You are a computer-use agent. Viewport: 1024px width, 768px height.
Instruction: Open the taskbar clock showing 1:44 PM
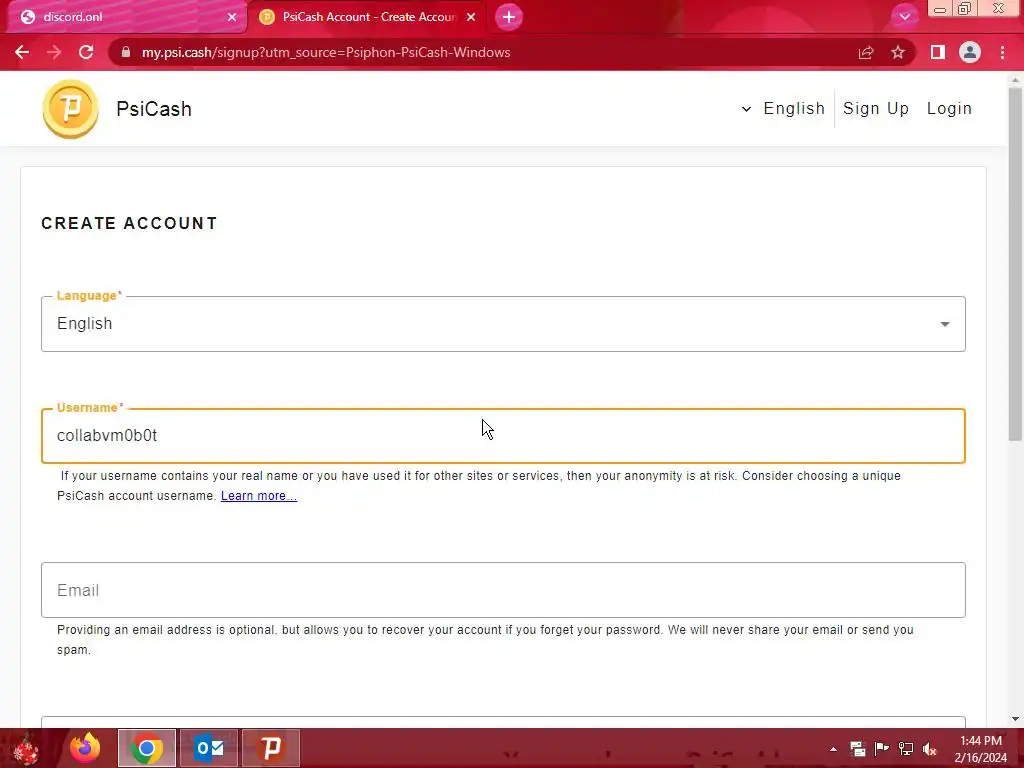[x=981, y=749]
